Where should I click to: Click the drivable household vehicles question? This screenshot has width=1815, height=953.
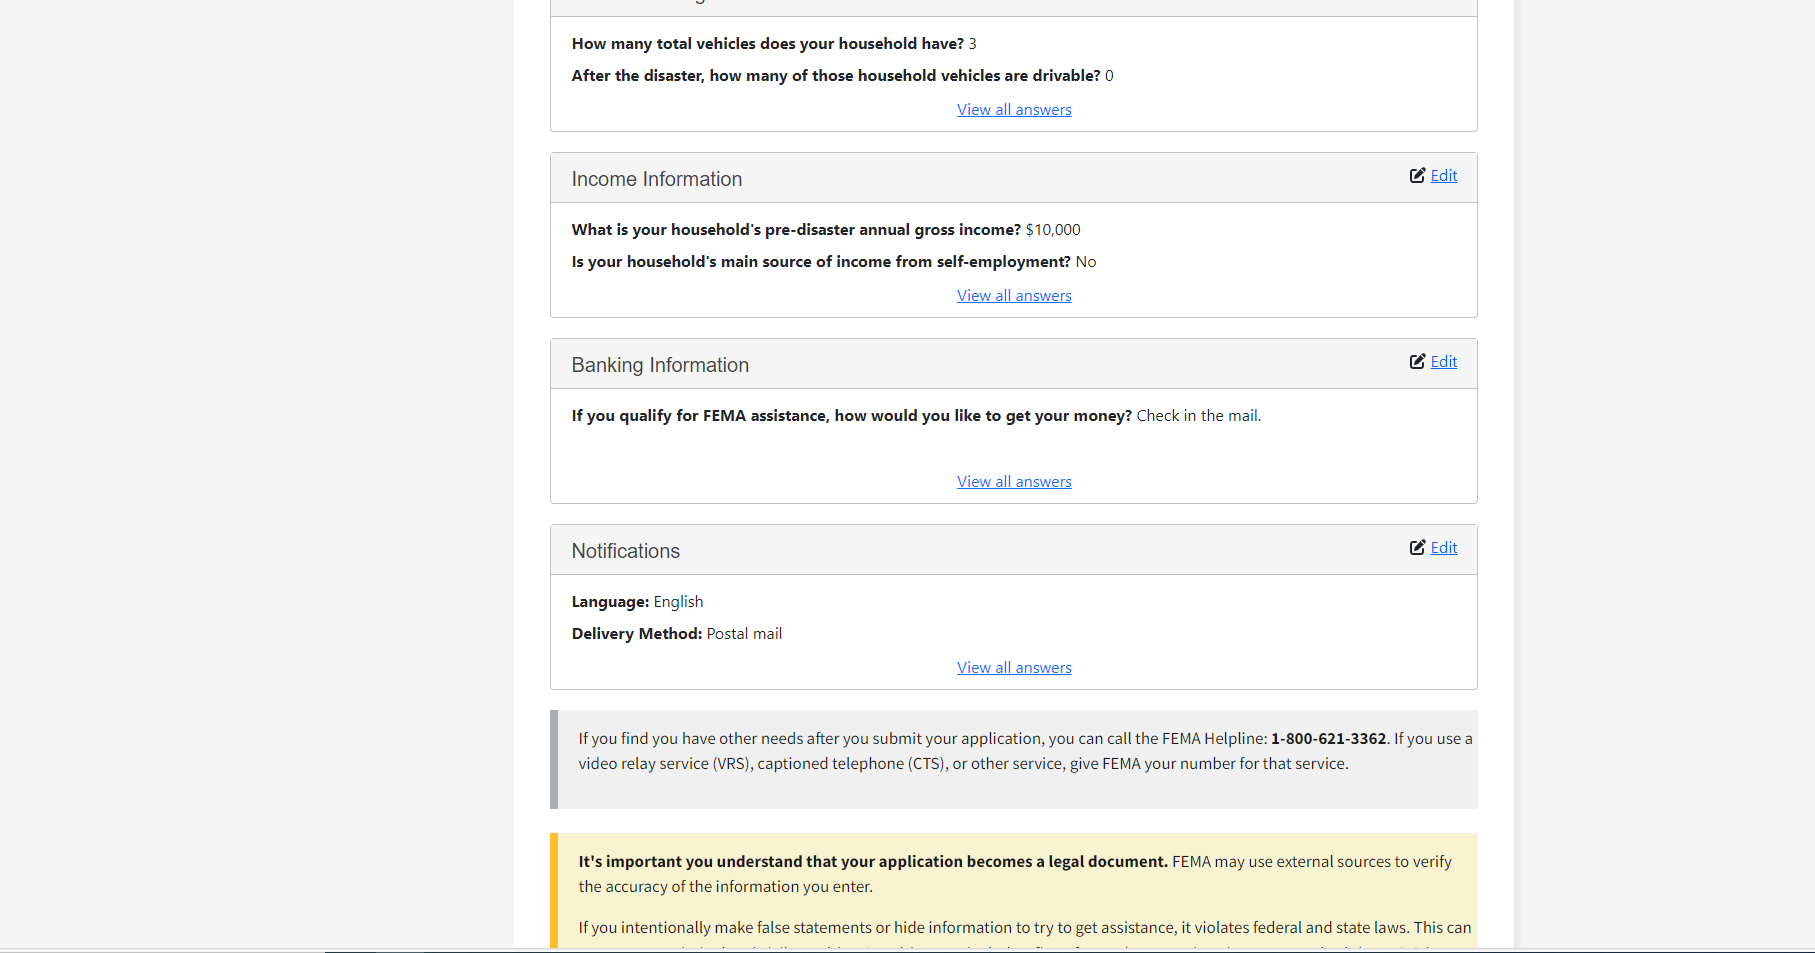(x=836, y=76)
